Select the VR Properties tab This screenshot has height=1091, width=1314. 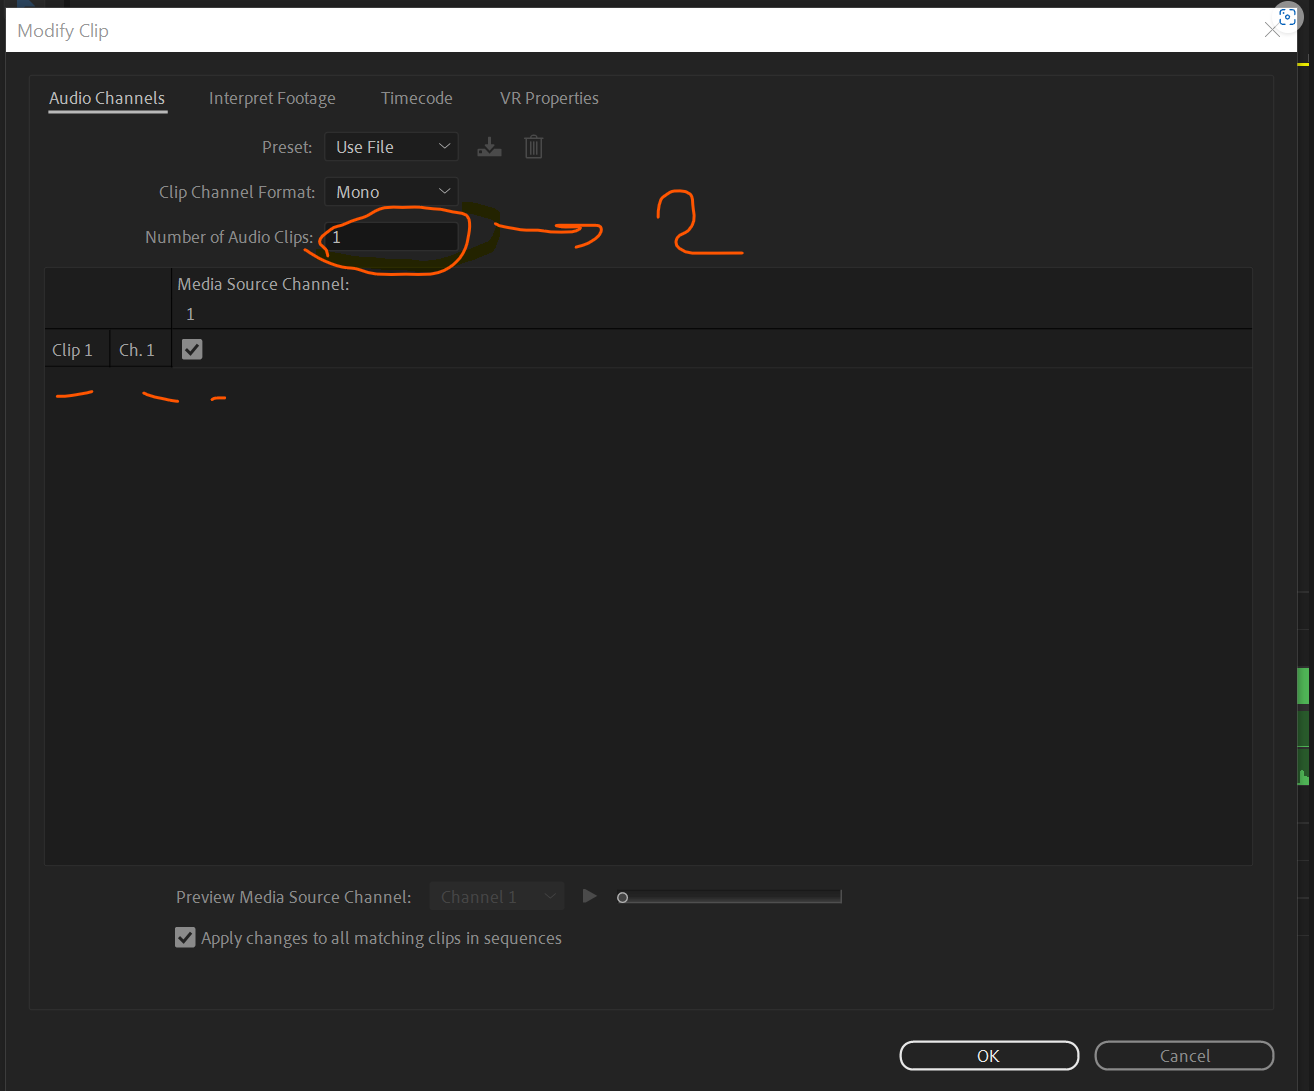coord(549,98)
